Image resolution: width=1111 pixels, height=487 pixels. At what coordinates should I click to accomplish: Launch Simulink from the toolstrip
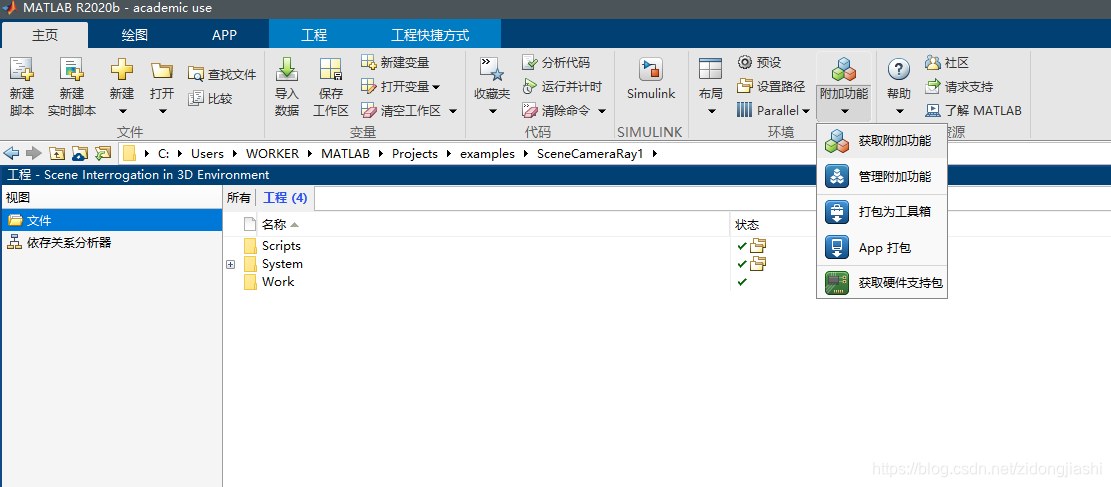651,79
